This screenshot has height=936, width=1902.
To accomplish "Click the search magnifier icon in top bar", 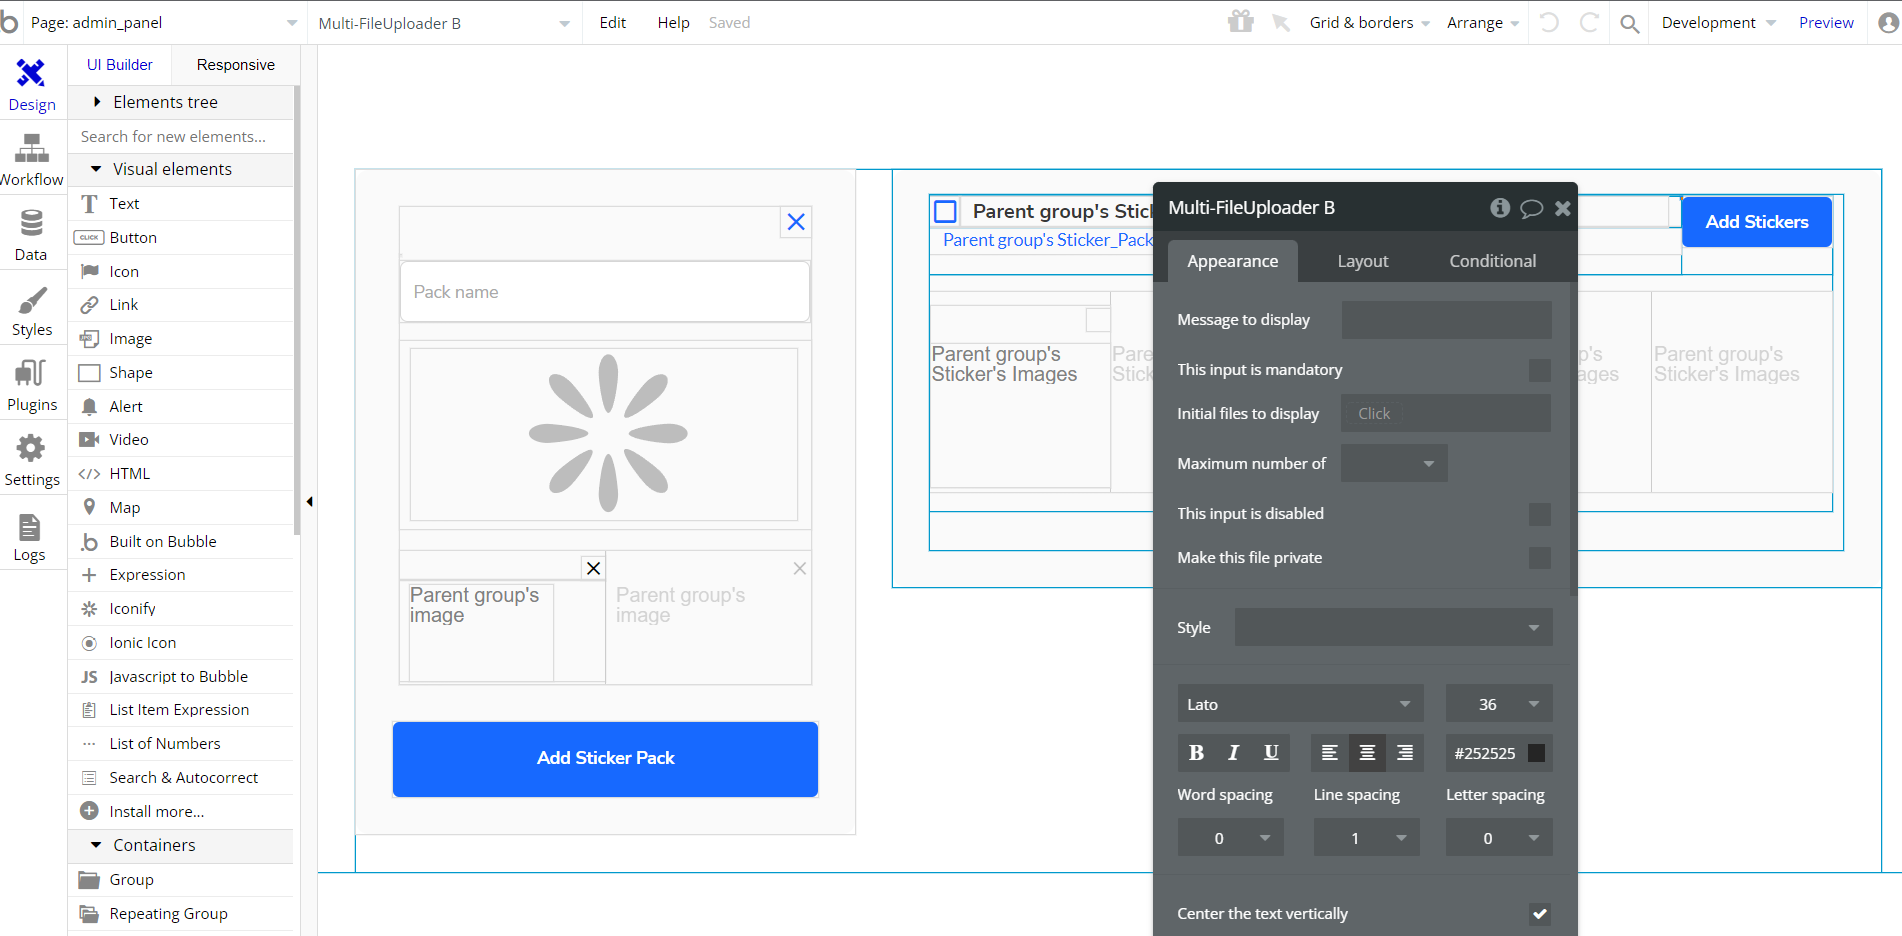I will tap(1629, 23).
